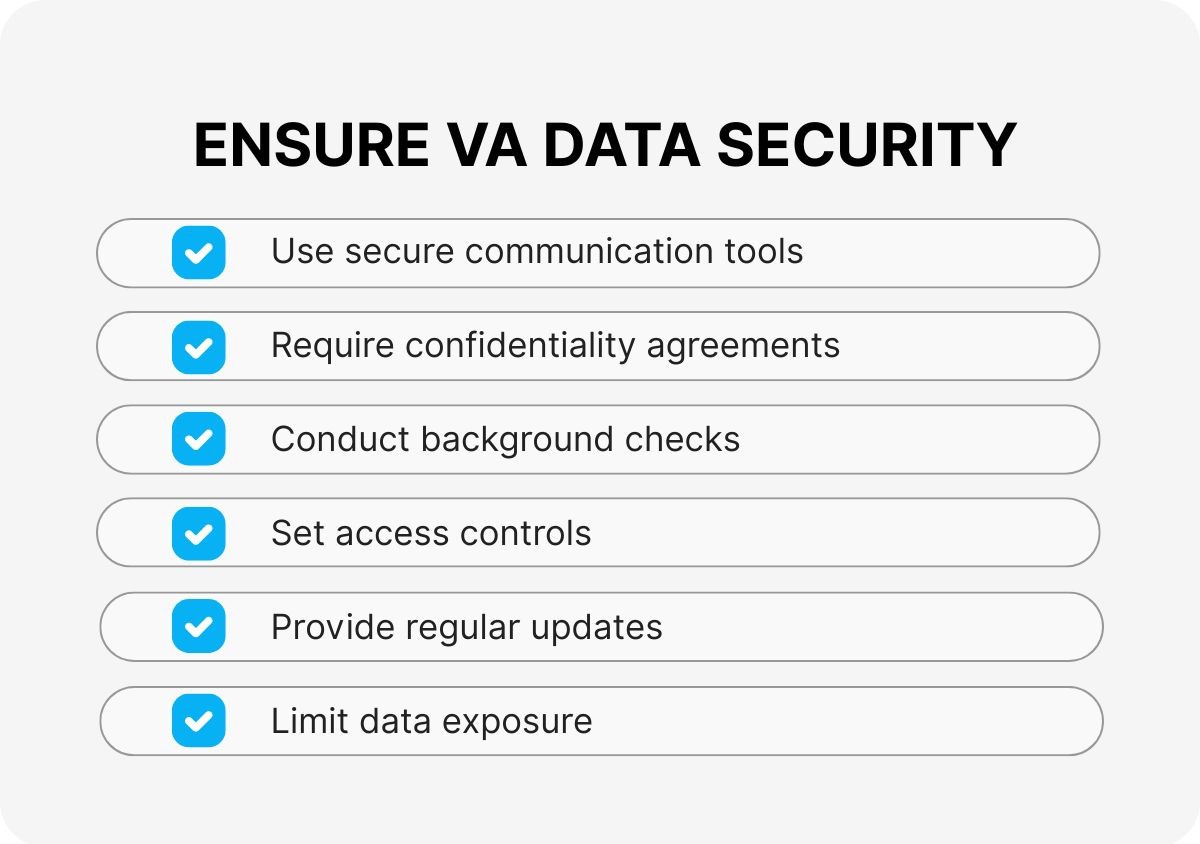
Task: Uncheck the 'Require confidentiality agreements' checkbox
Action: pos(198,346)
